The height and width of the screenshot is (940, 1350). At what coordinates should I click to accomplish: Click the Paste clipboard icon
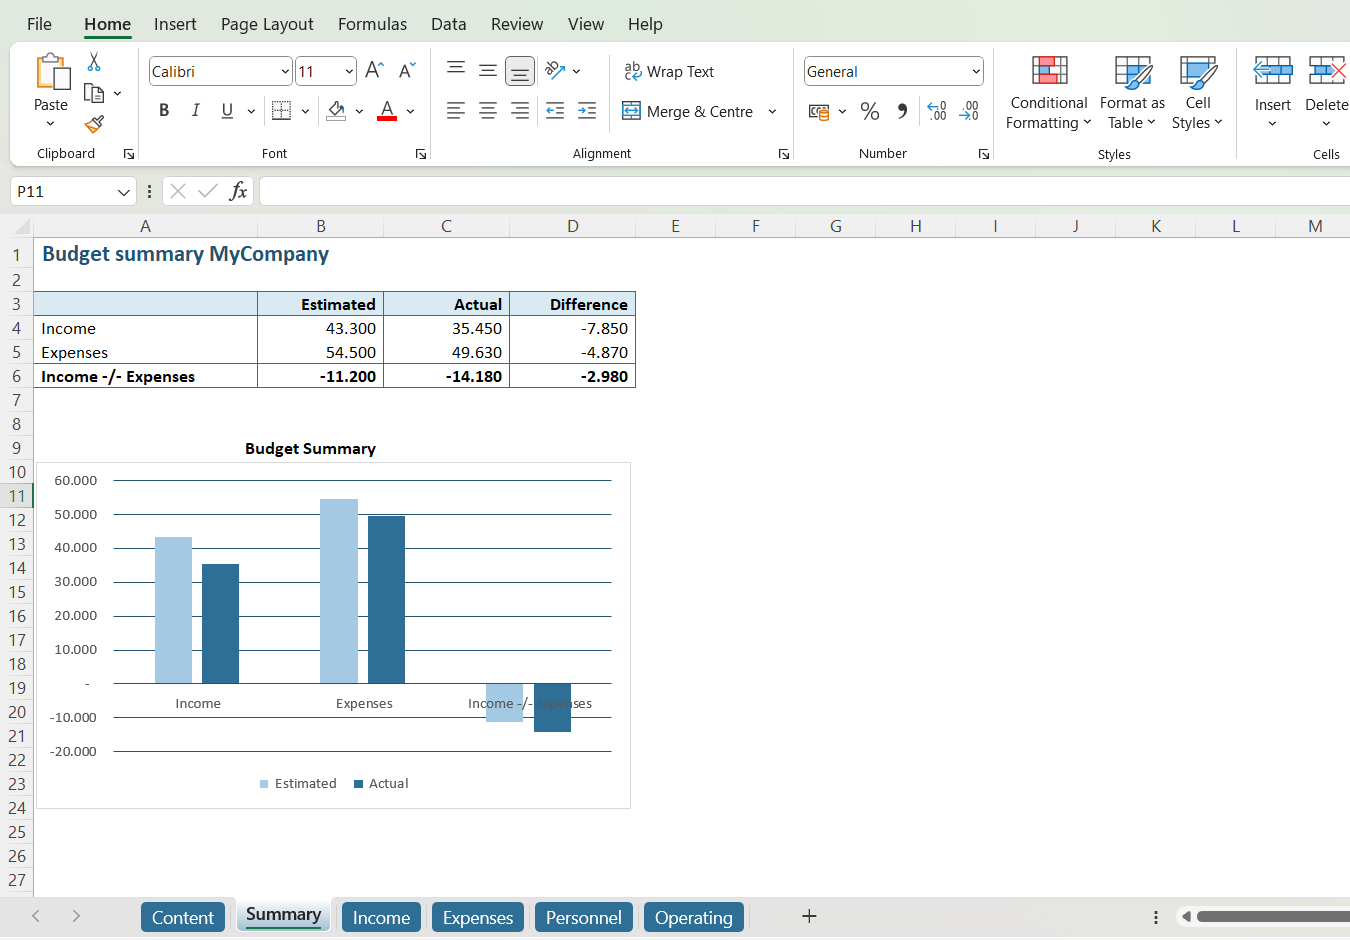[x=52, y=73]
